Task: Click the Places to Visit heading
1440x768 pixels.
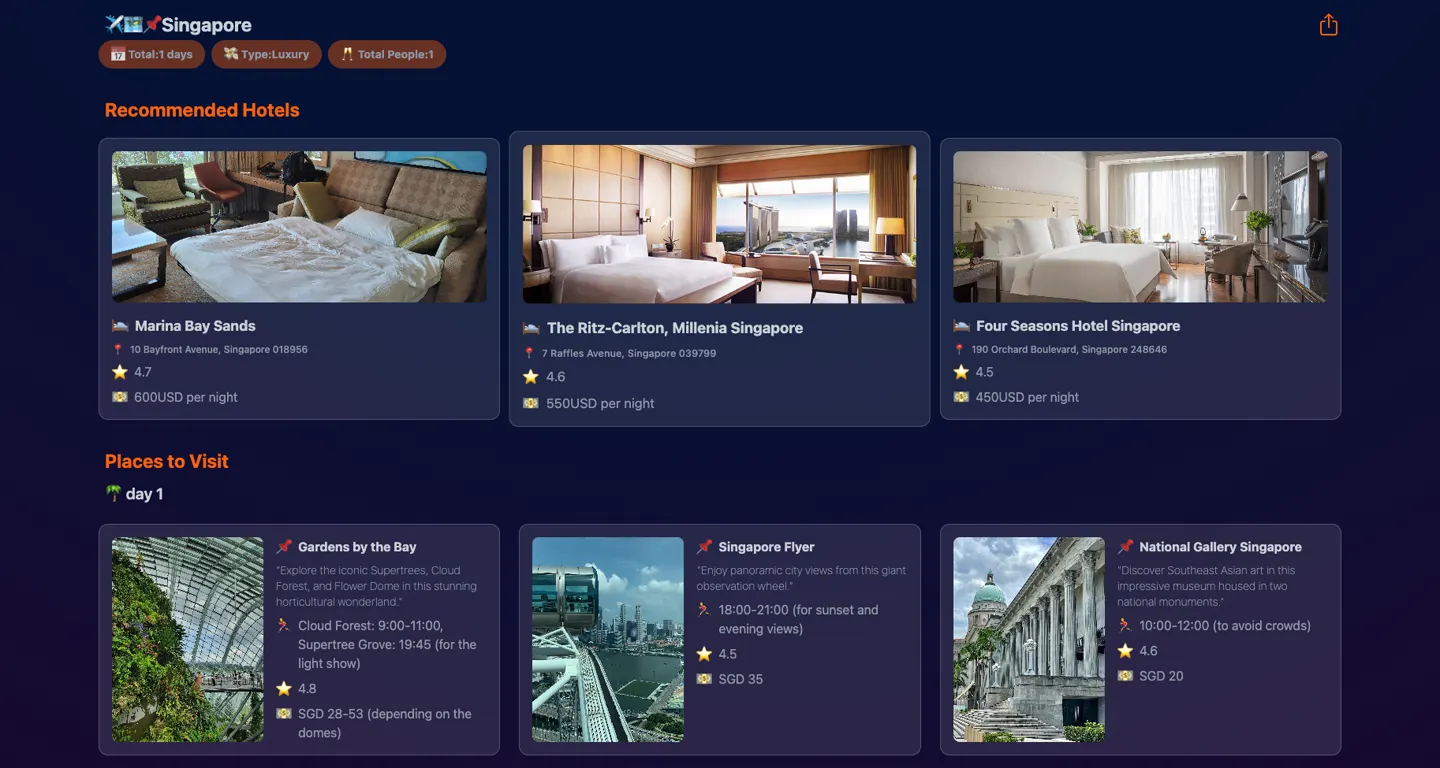Action: tap(167, 461)
